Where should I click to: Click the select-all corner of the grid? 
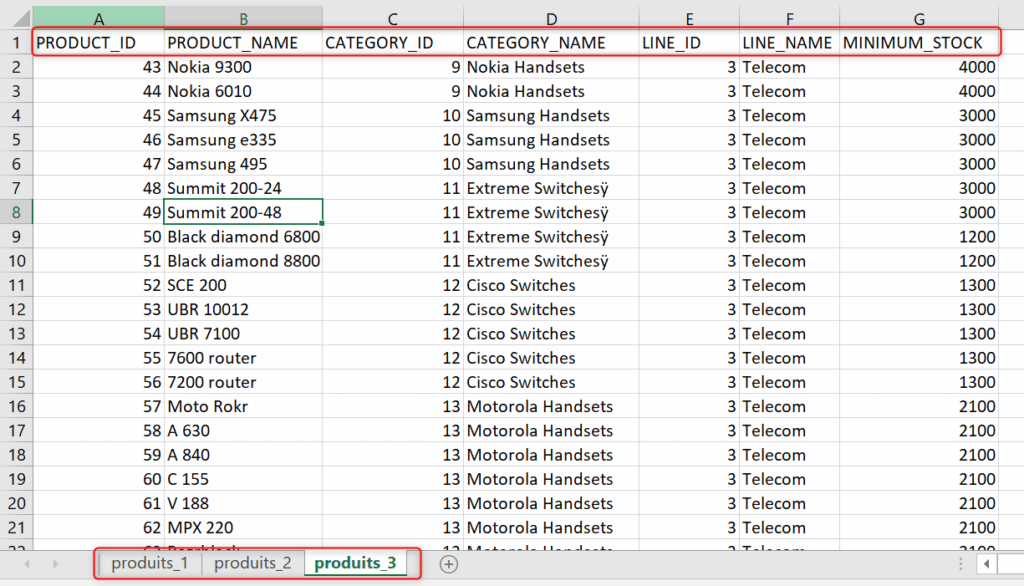coord(16,18)
